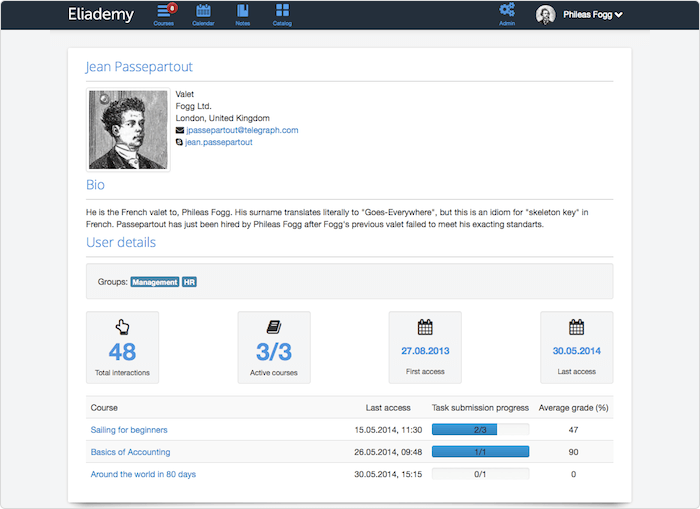Click the calendar icon above Last access
700x509 pixels.
pyautogui.click(x=576, y=327)
